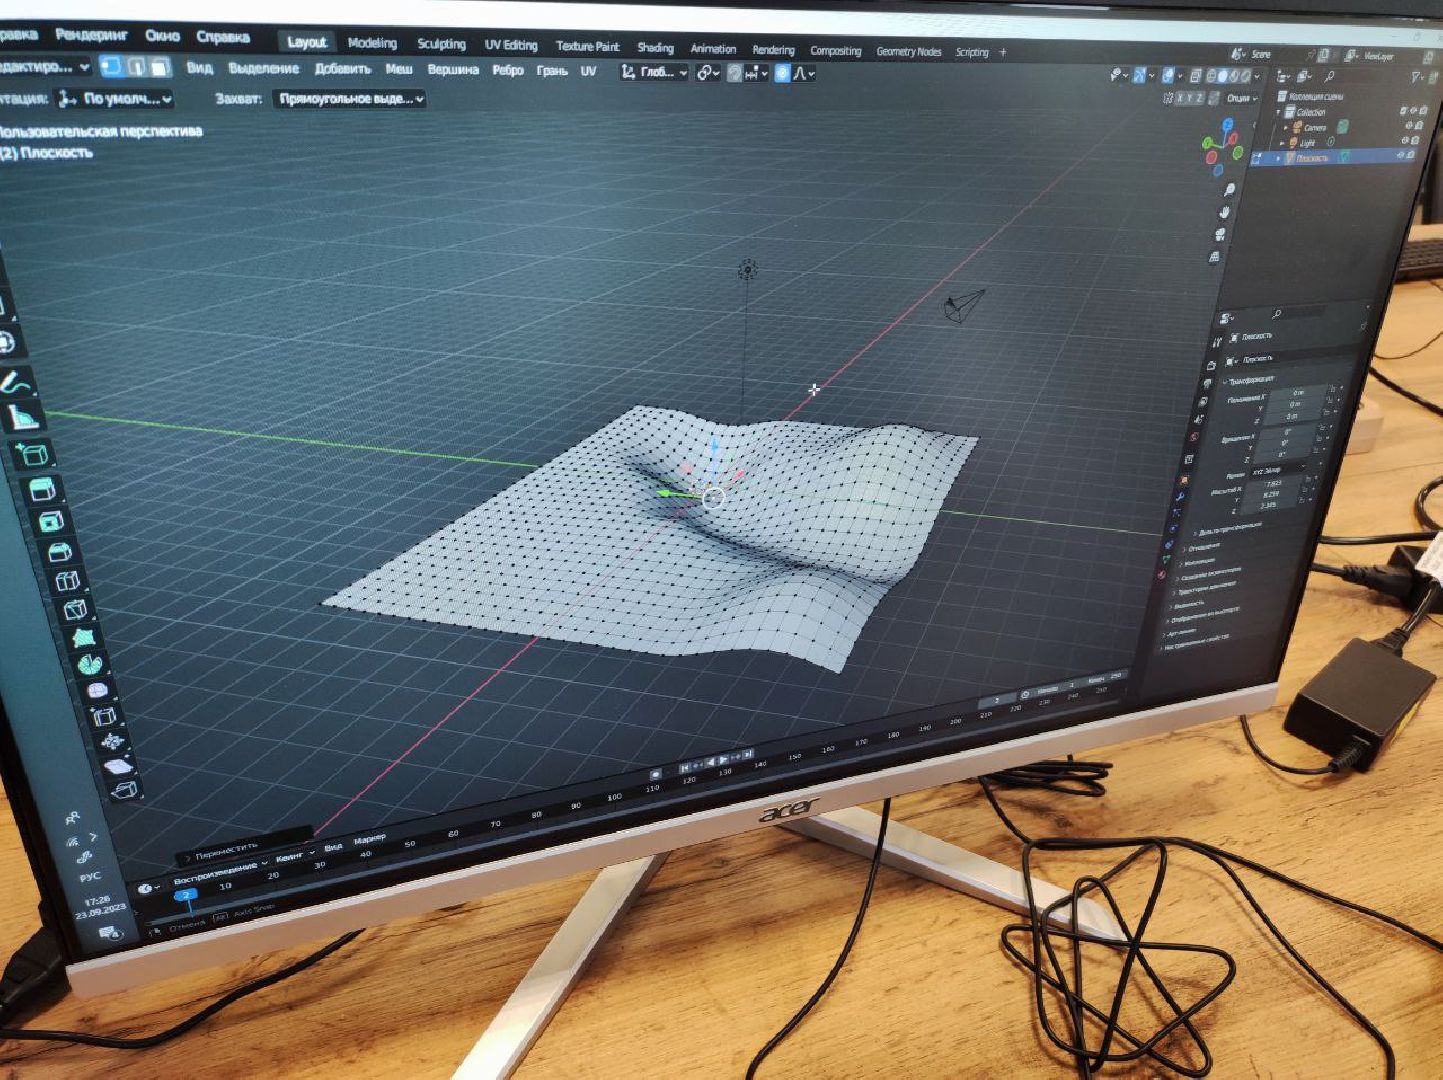
Task: Click the toggle camera view icon
Action: (x=1221, y=234)
